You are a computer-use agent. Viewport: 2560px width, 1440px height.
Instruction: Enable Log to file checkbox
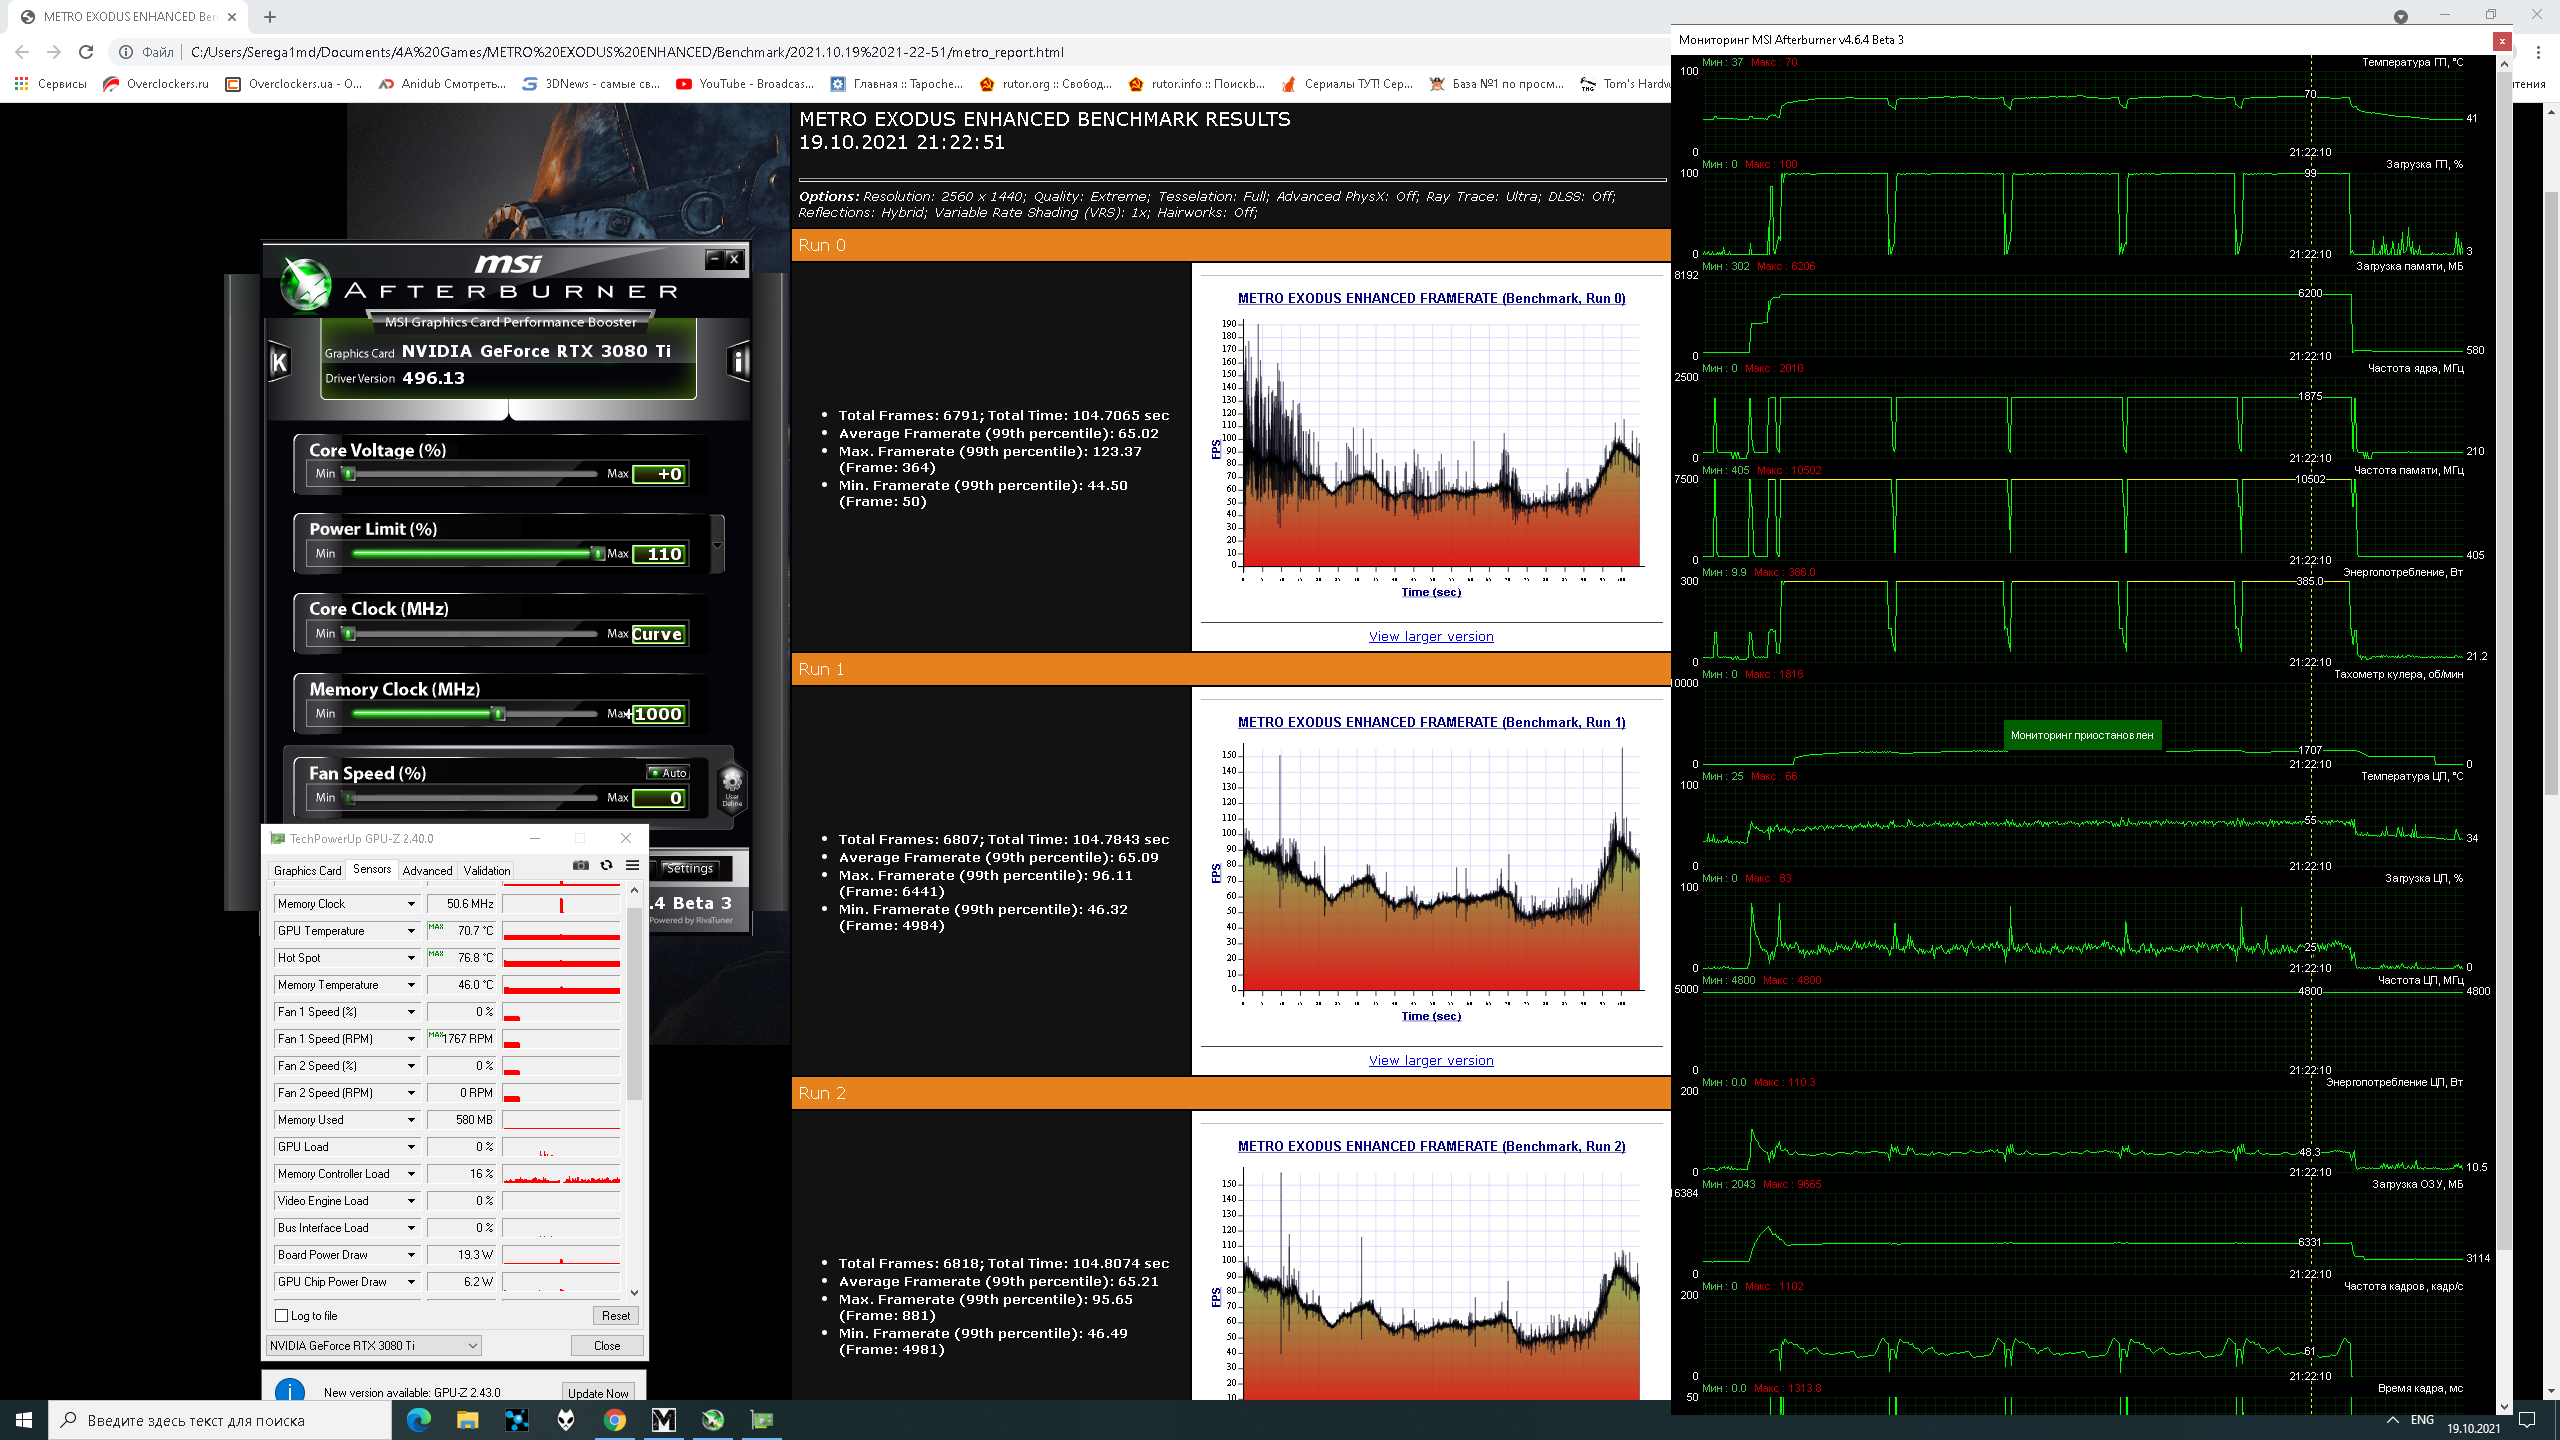pyautogui.click(x=282, y=1316)
